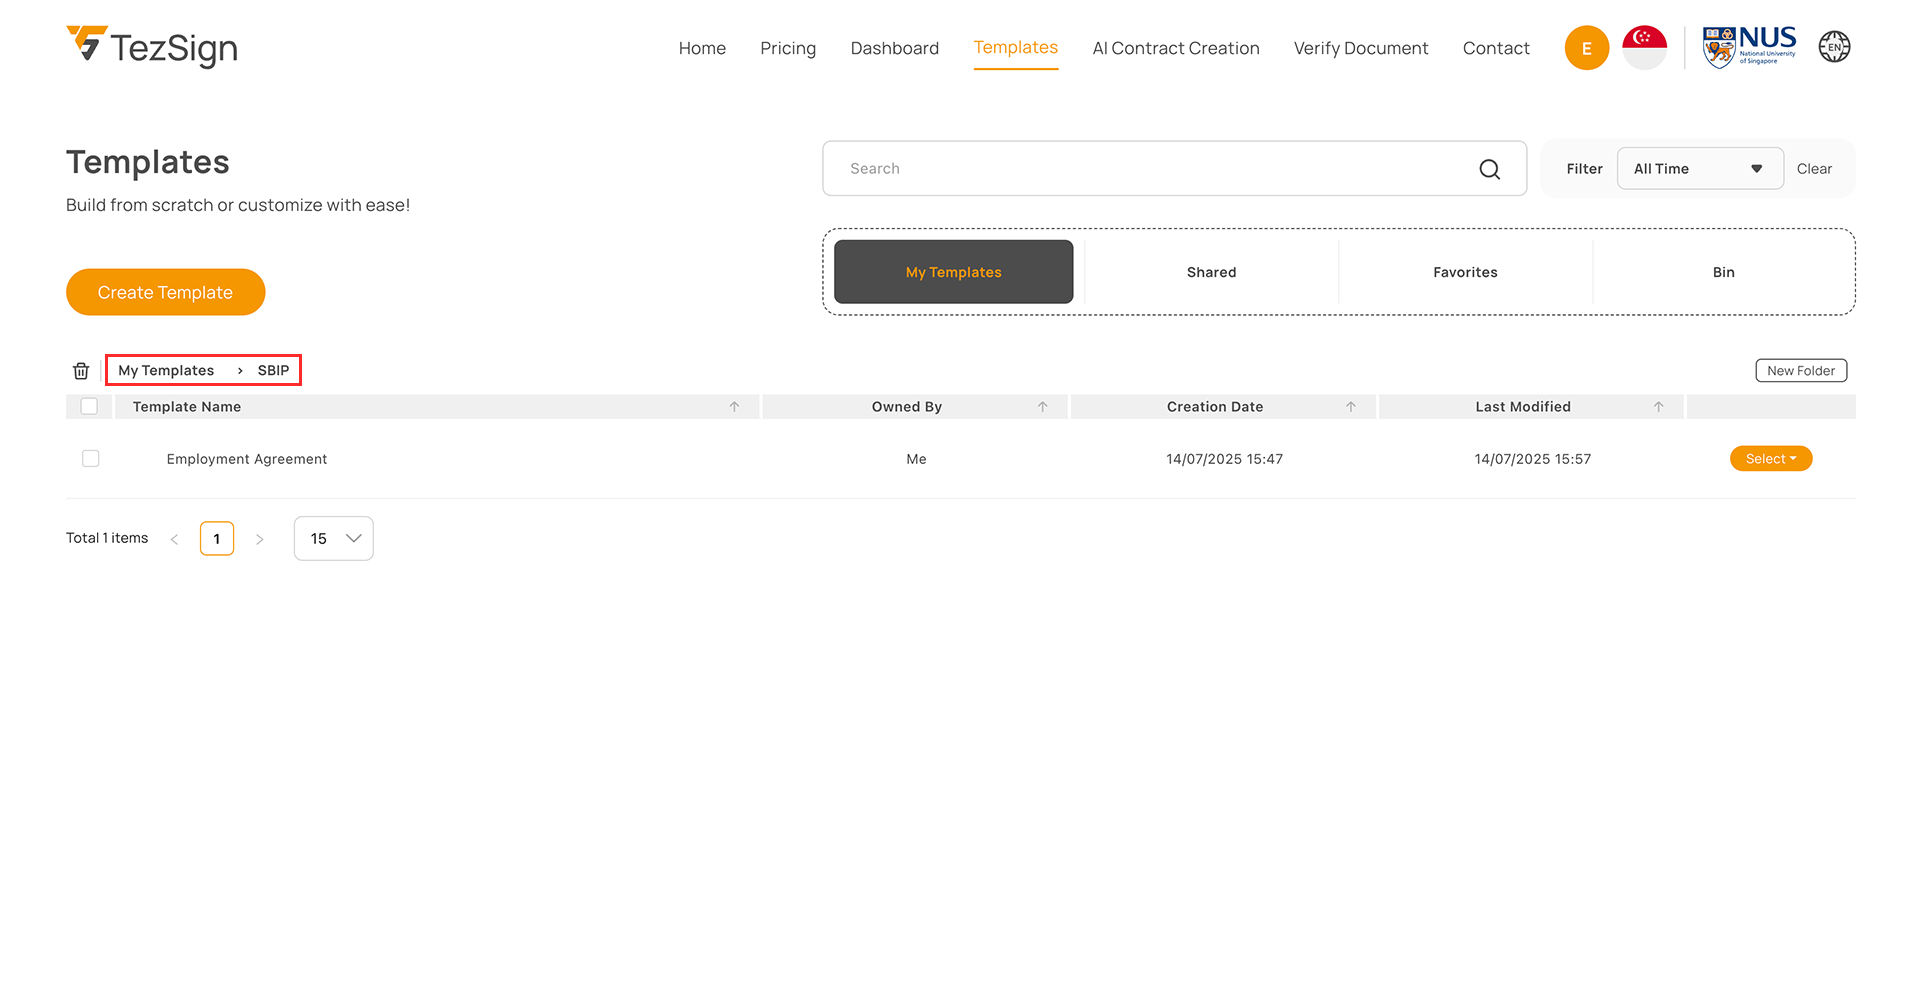
Task: Click the TezSign logo
Action: pos(152,47)
